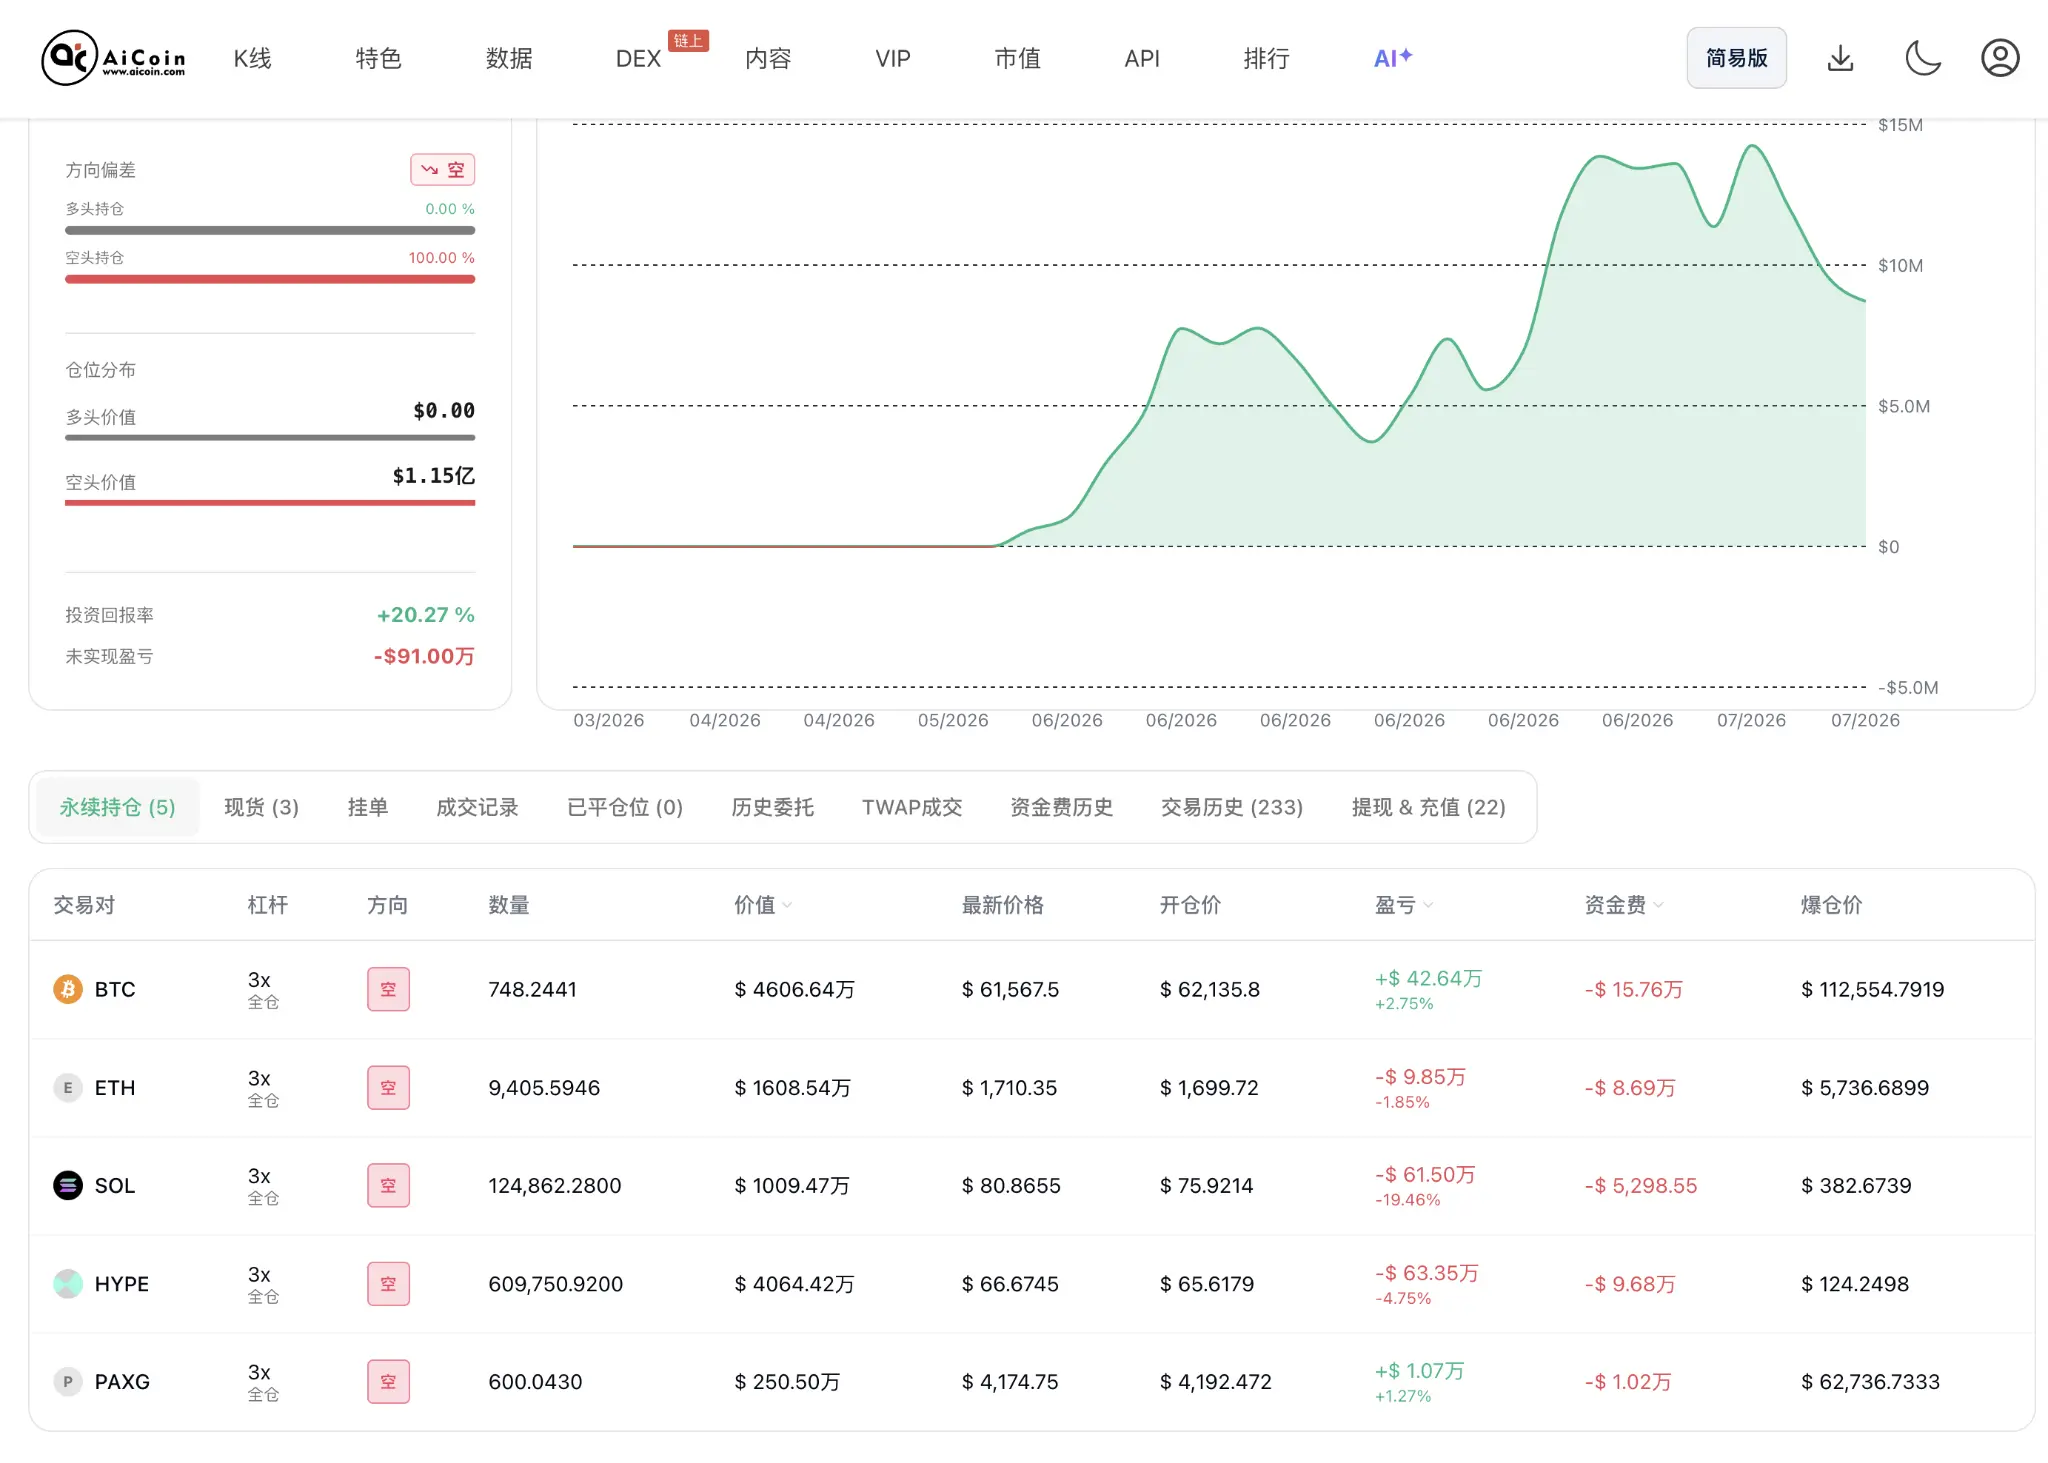The width and height of the screenshot is (2048, 1463).
Task: Open the 内容 menu
Action: [768, 59]
